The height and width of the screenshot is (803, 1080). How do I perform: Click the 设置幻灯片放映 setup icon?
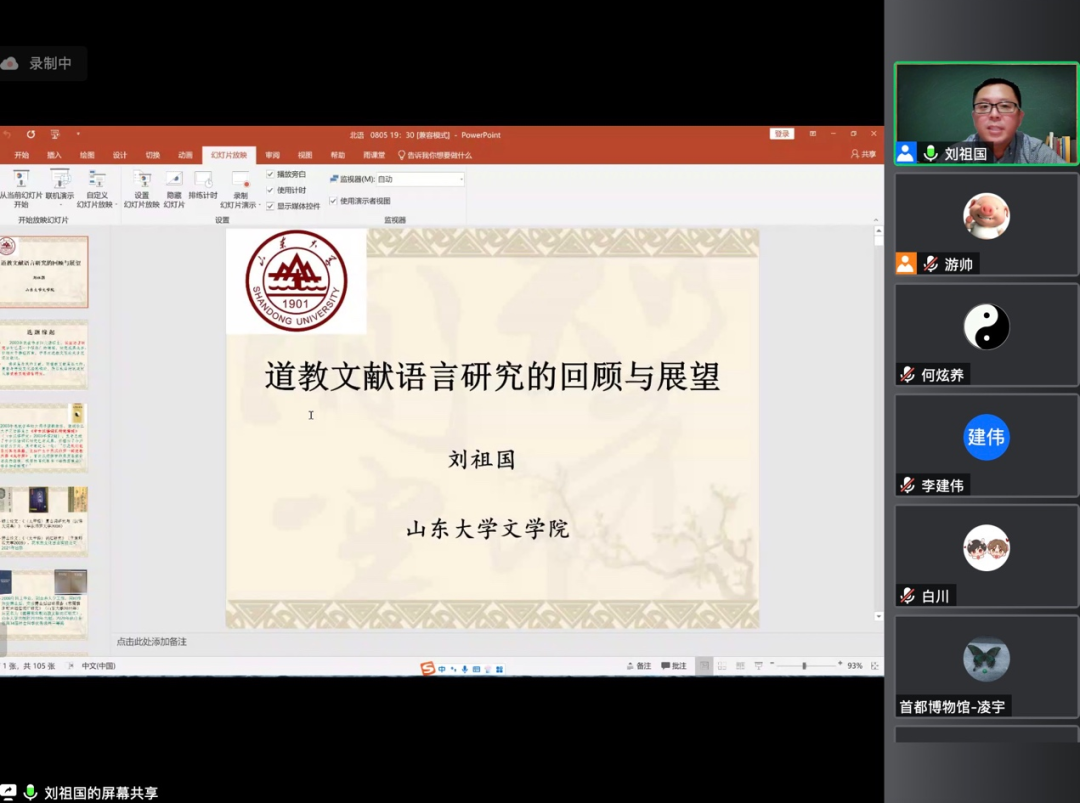142,180
